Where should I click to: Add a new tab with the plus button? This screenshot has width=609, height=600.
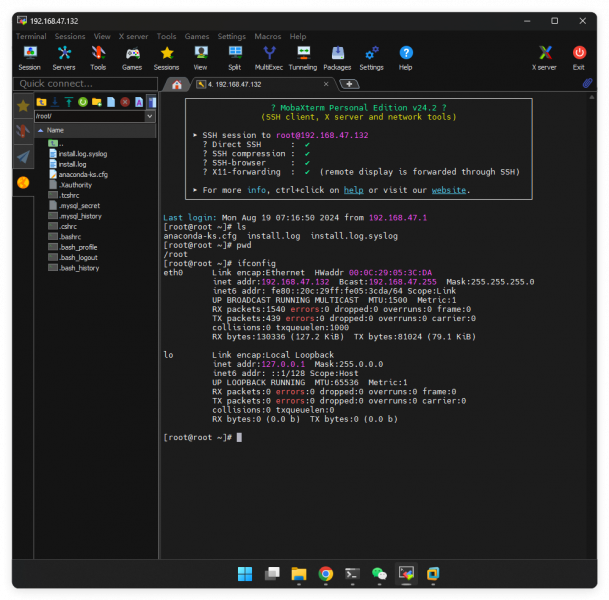[349, 84]
